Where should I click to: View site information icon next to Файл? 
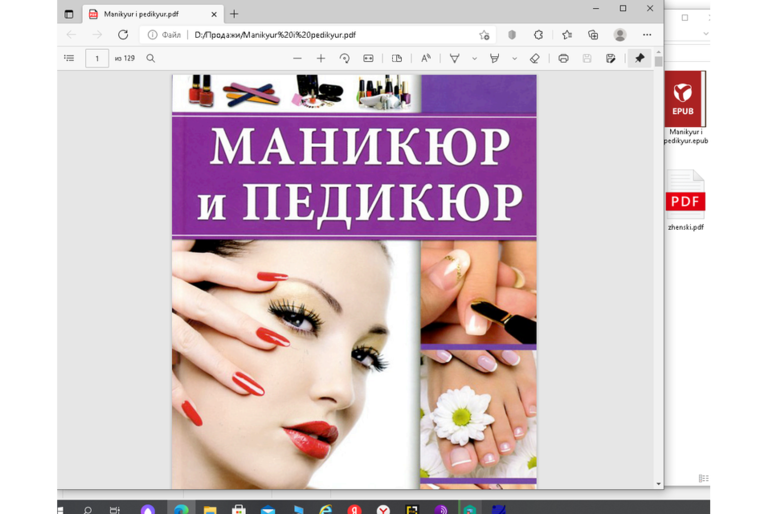(153, 35)
